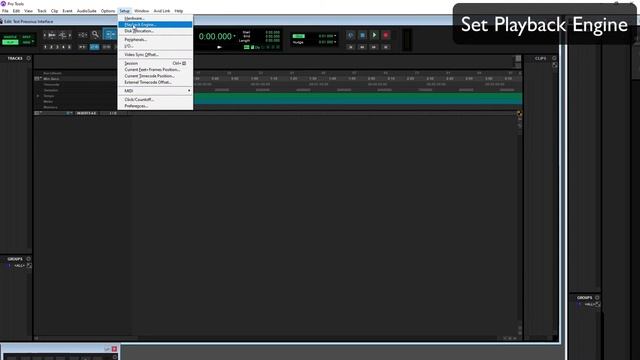
Task: Toggle the online button left of Stop
Action: (351, 36)
